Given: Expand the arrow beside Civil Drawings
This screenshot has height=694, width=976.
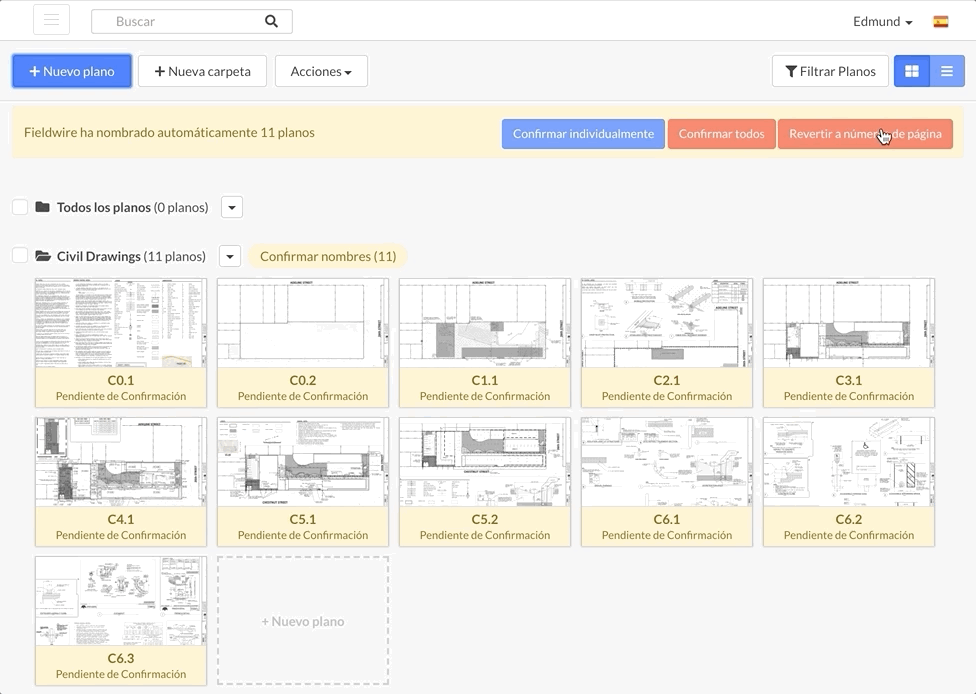Looking at the screenshot, I should tap(229, 255).
